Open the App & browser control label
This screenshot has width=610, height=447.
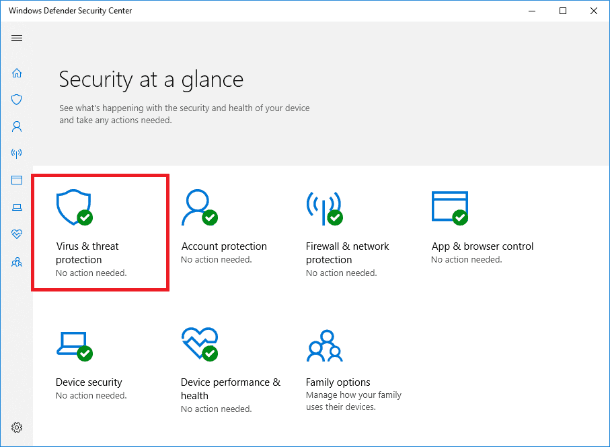click(482, 246)
